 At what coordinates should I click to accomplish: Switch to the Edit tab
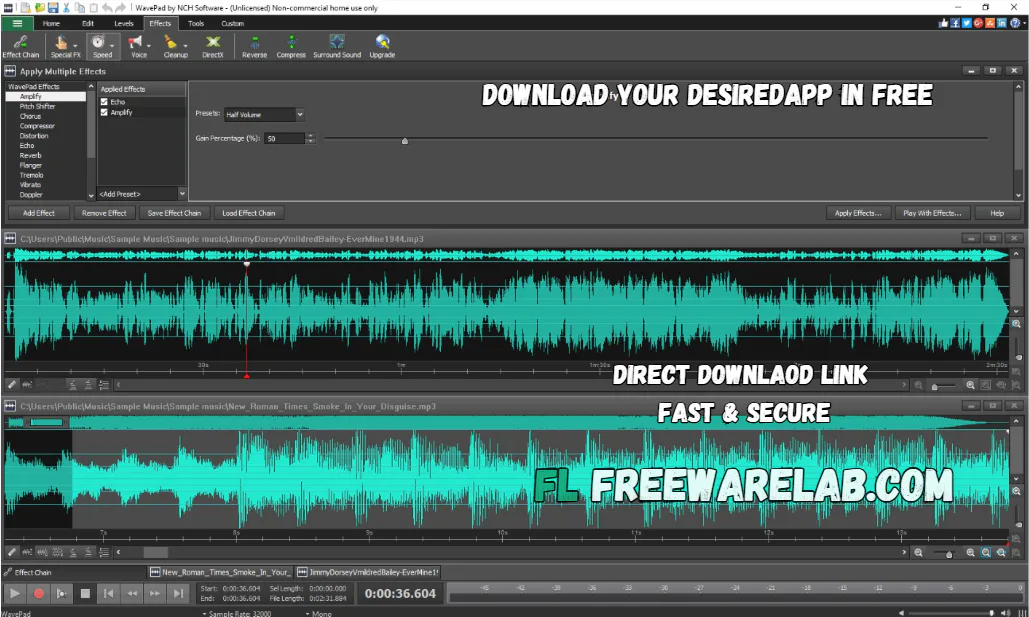pos(88,23)
